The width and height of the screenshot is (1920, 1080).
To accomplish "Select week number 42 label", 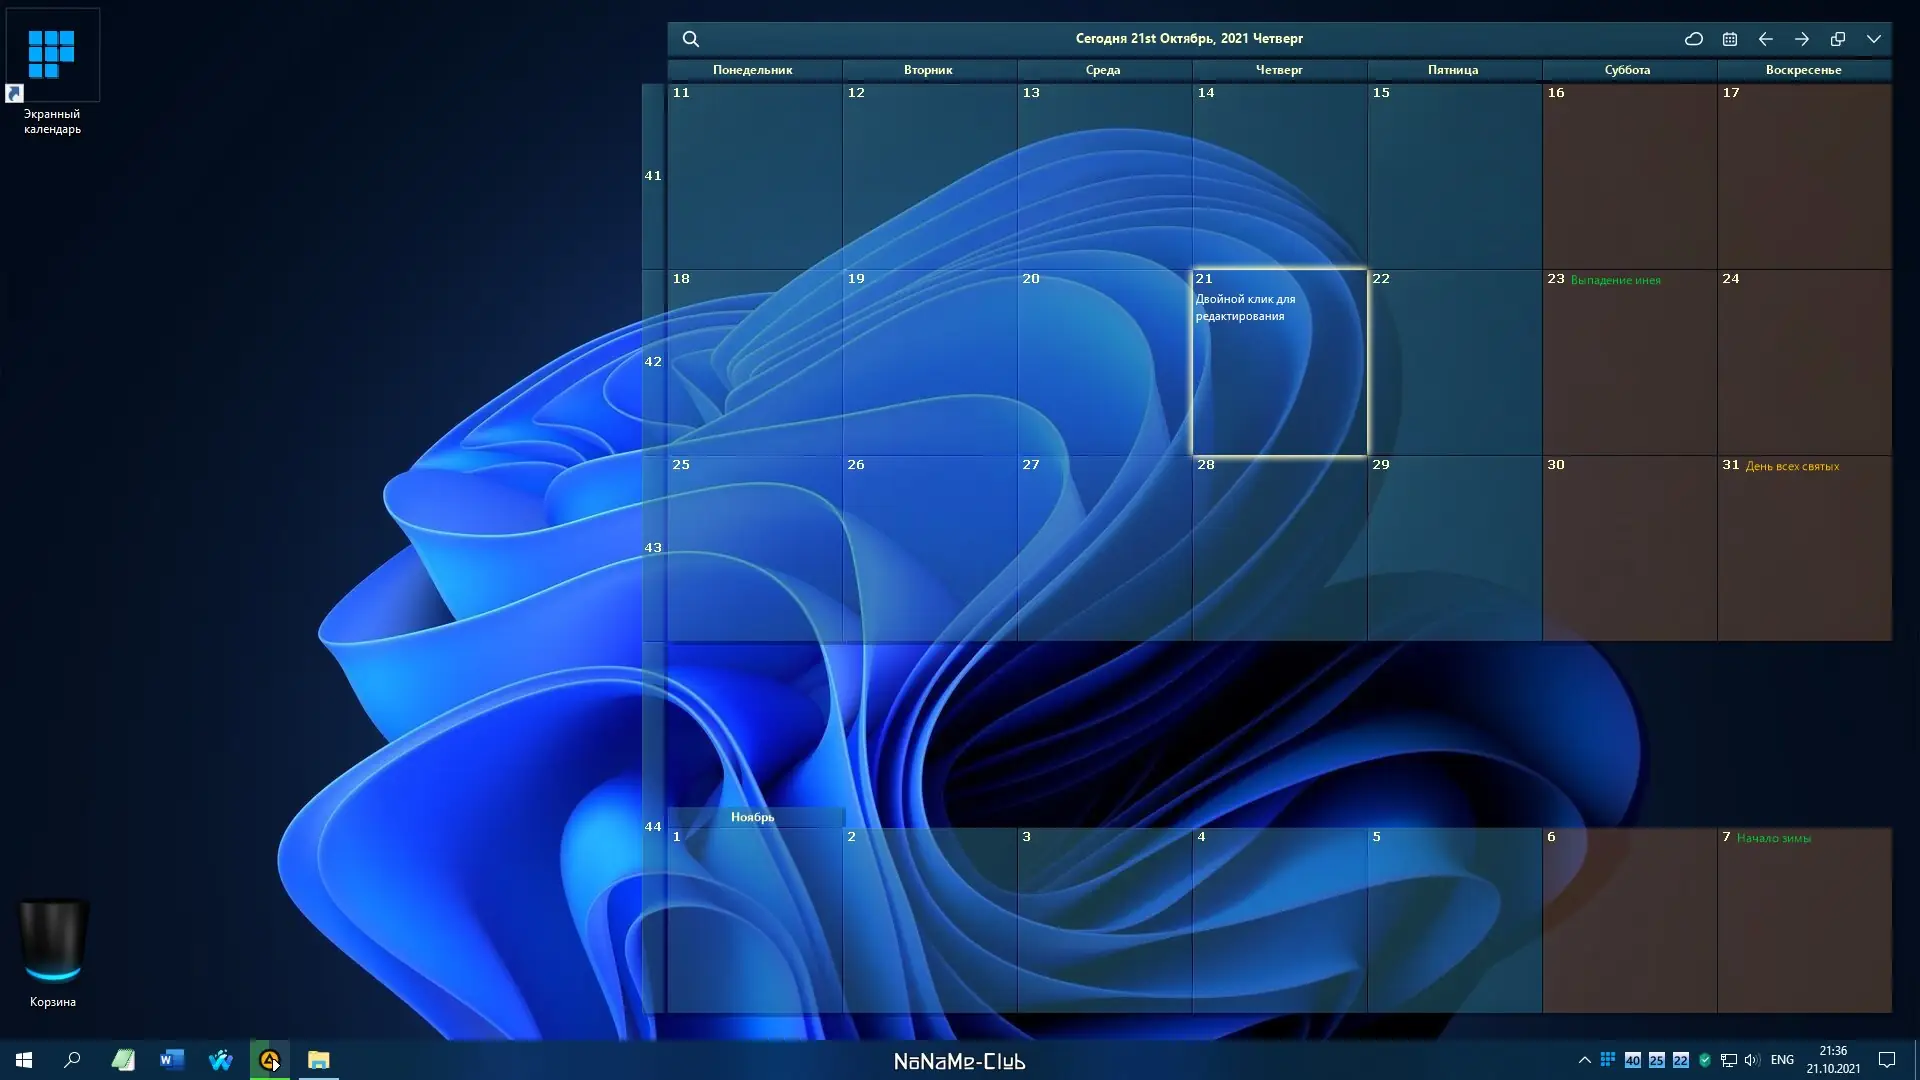I will 653,362.
